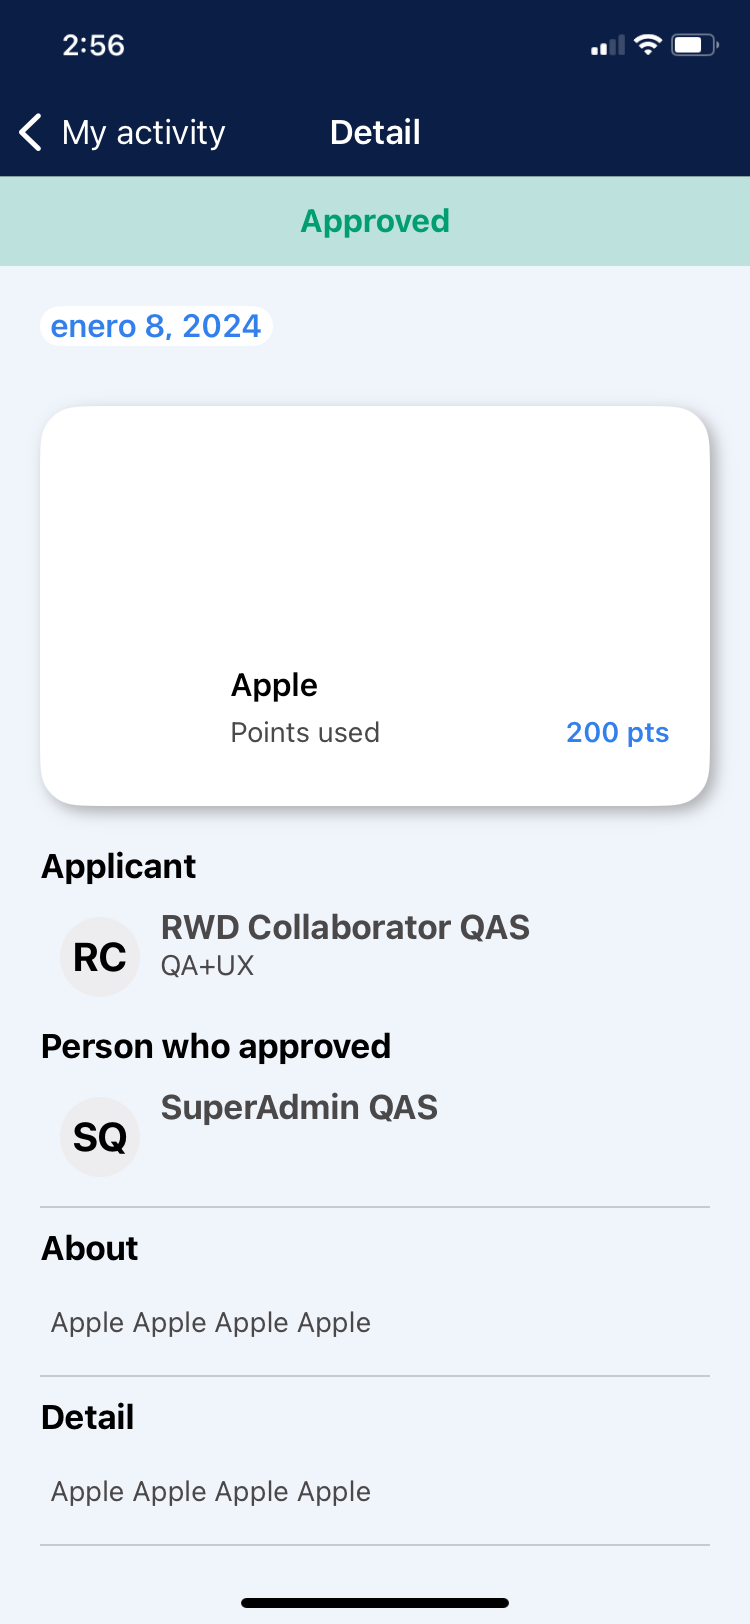
Task: Select the enero 8, 2024 date chip
Action: point(156,326)
